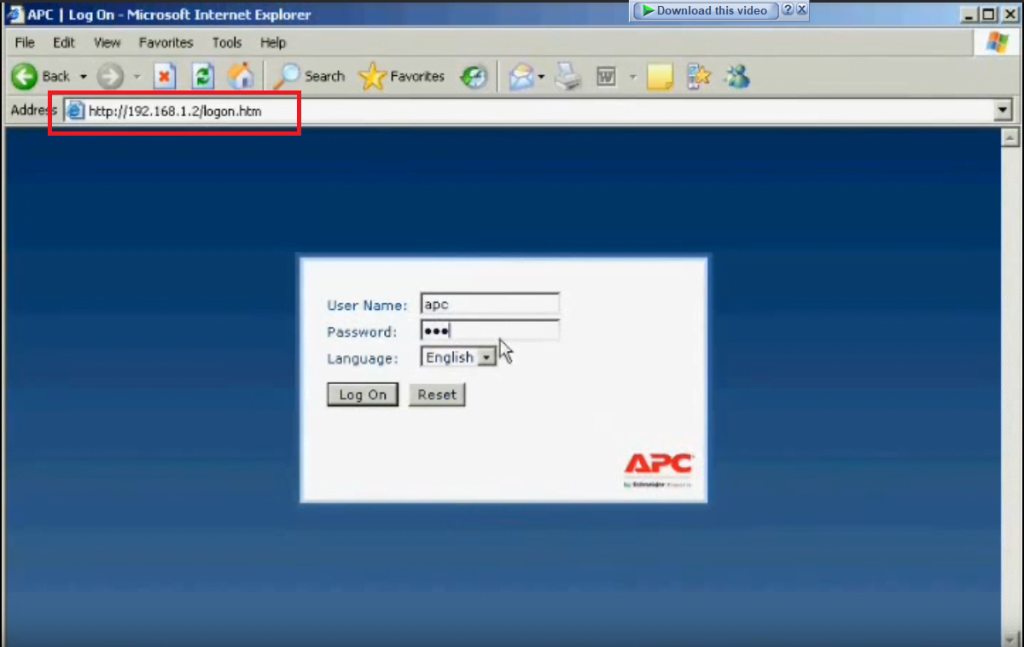Open the Edit menu
The image size is (1024, 647).
[63, 42]
